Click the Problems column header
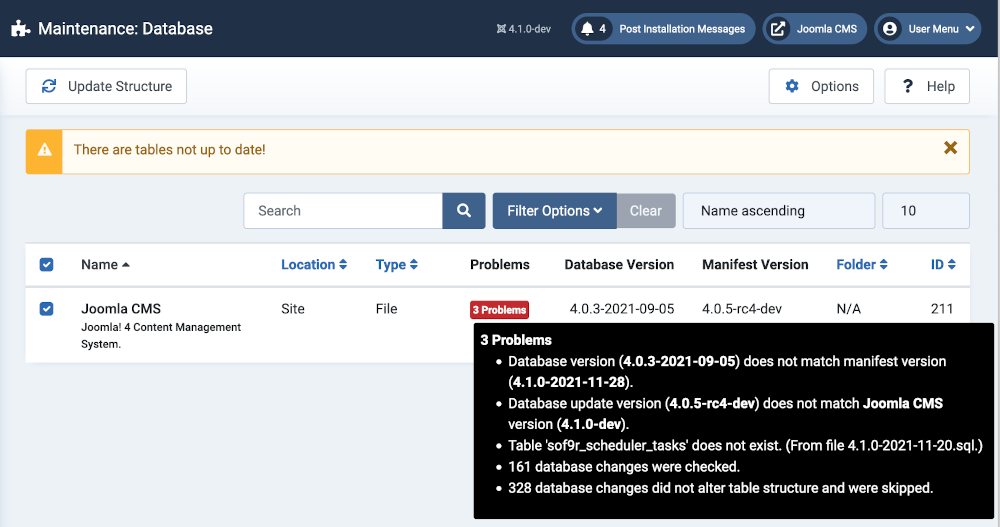The image size is (1000, 527). click(x=499, y=265)
